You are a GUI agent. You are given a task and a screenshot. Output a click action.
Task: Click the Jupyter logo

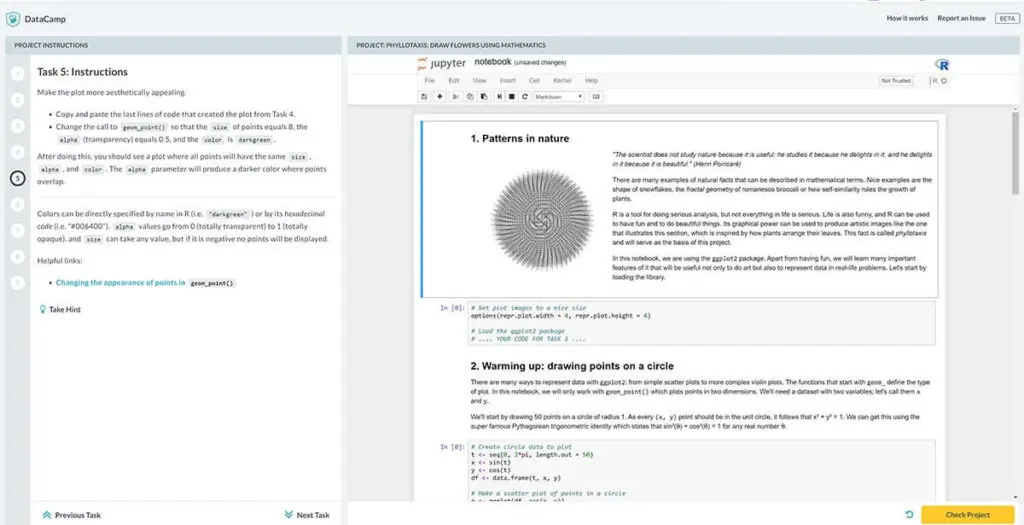(441, 63)
